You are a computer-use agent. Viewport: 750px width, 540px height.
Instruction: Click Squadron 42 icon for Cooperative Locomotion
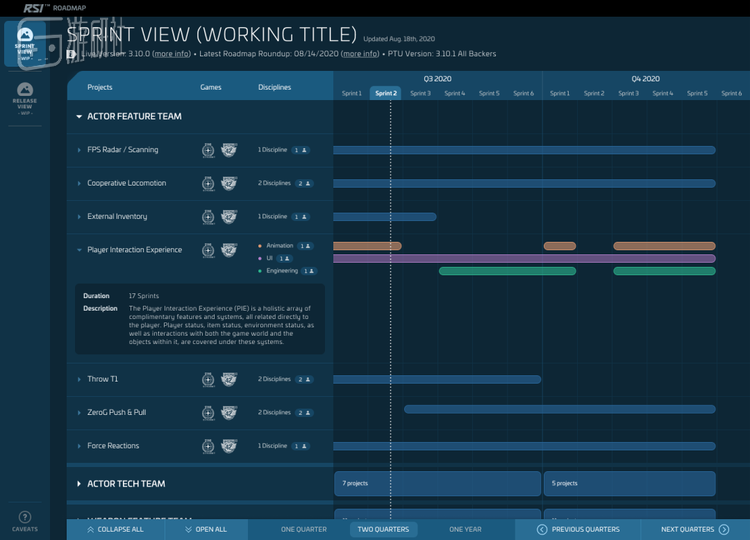229,183
